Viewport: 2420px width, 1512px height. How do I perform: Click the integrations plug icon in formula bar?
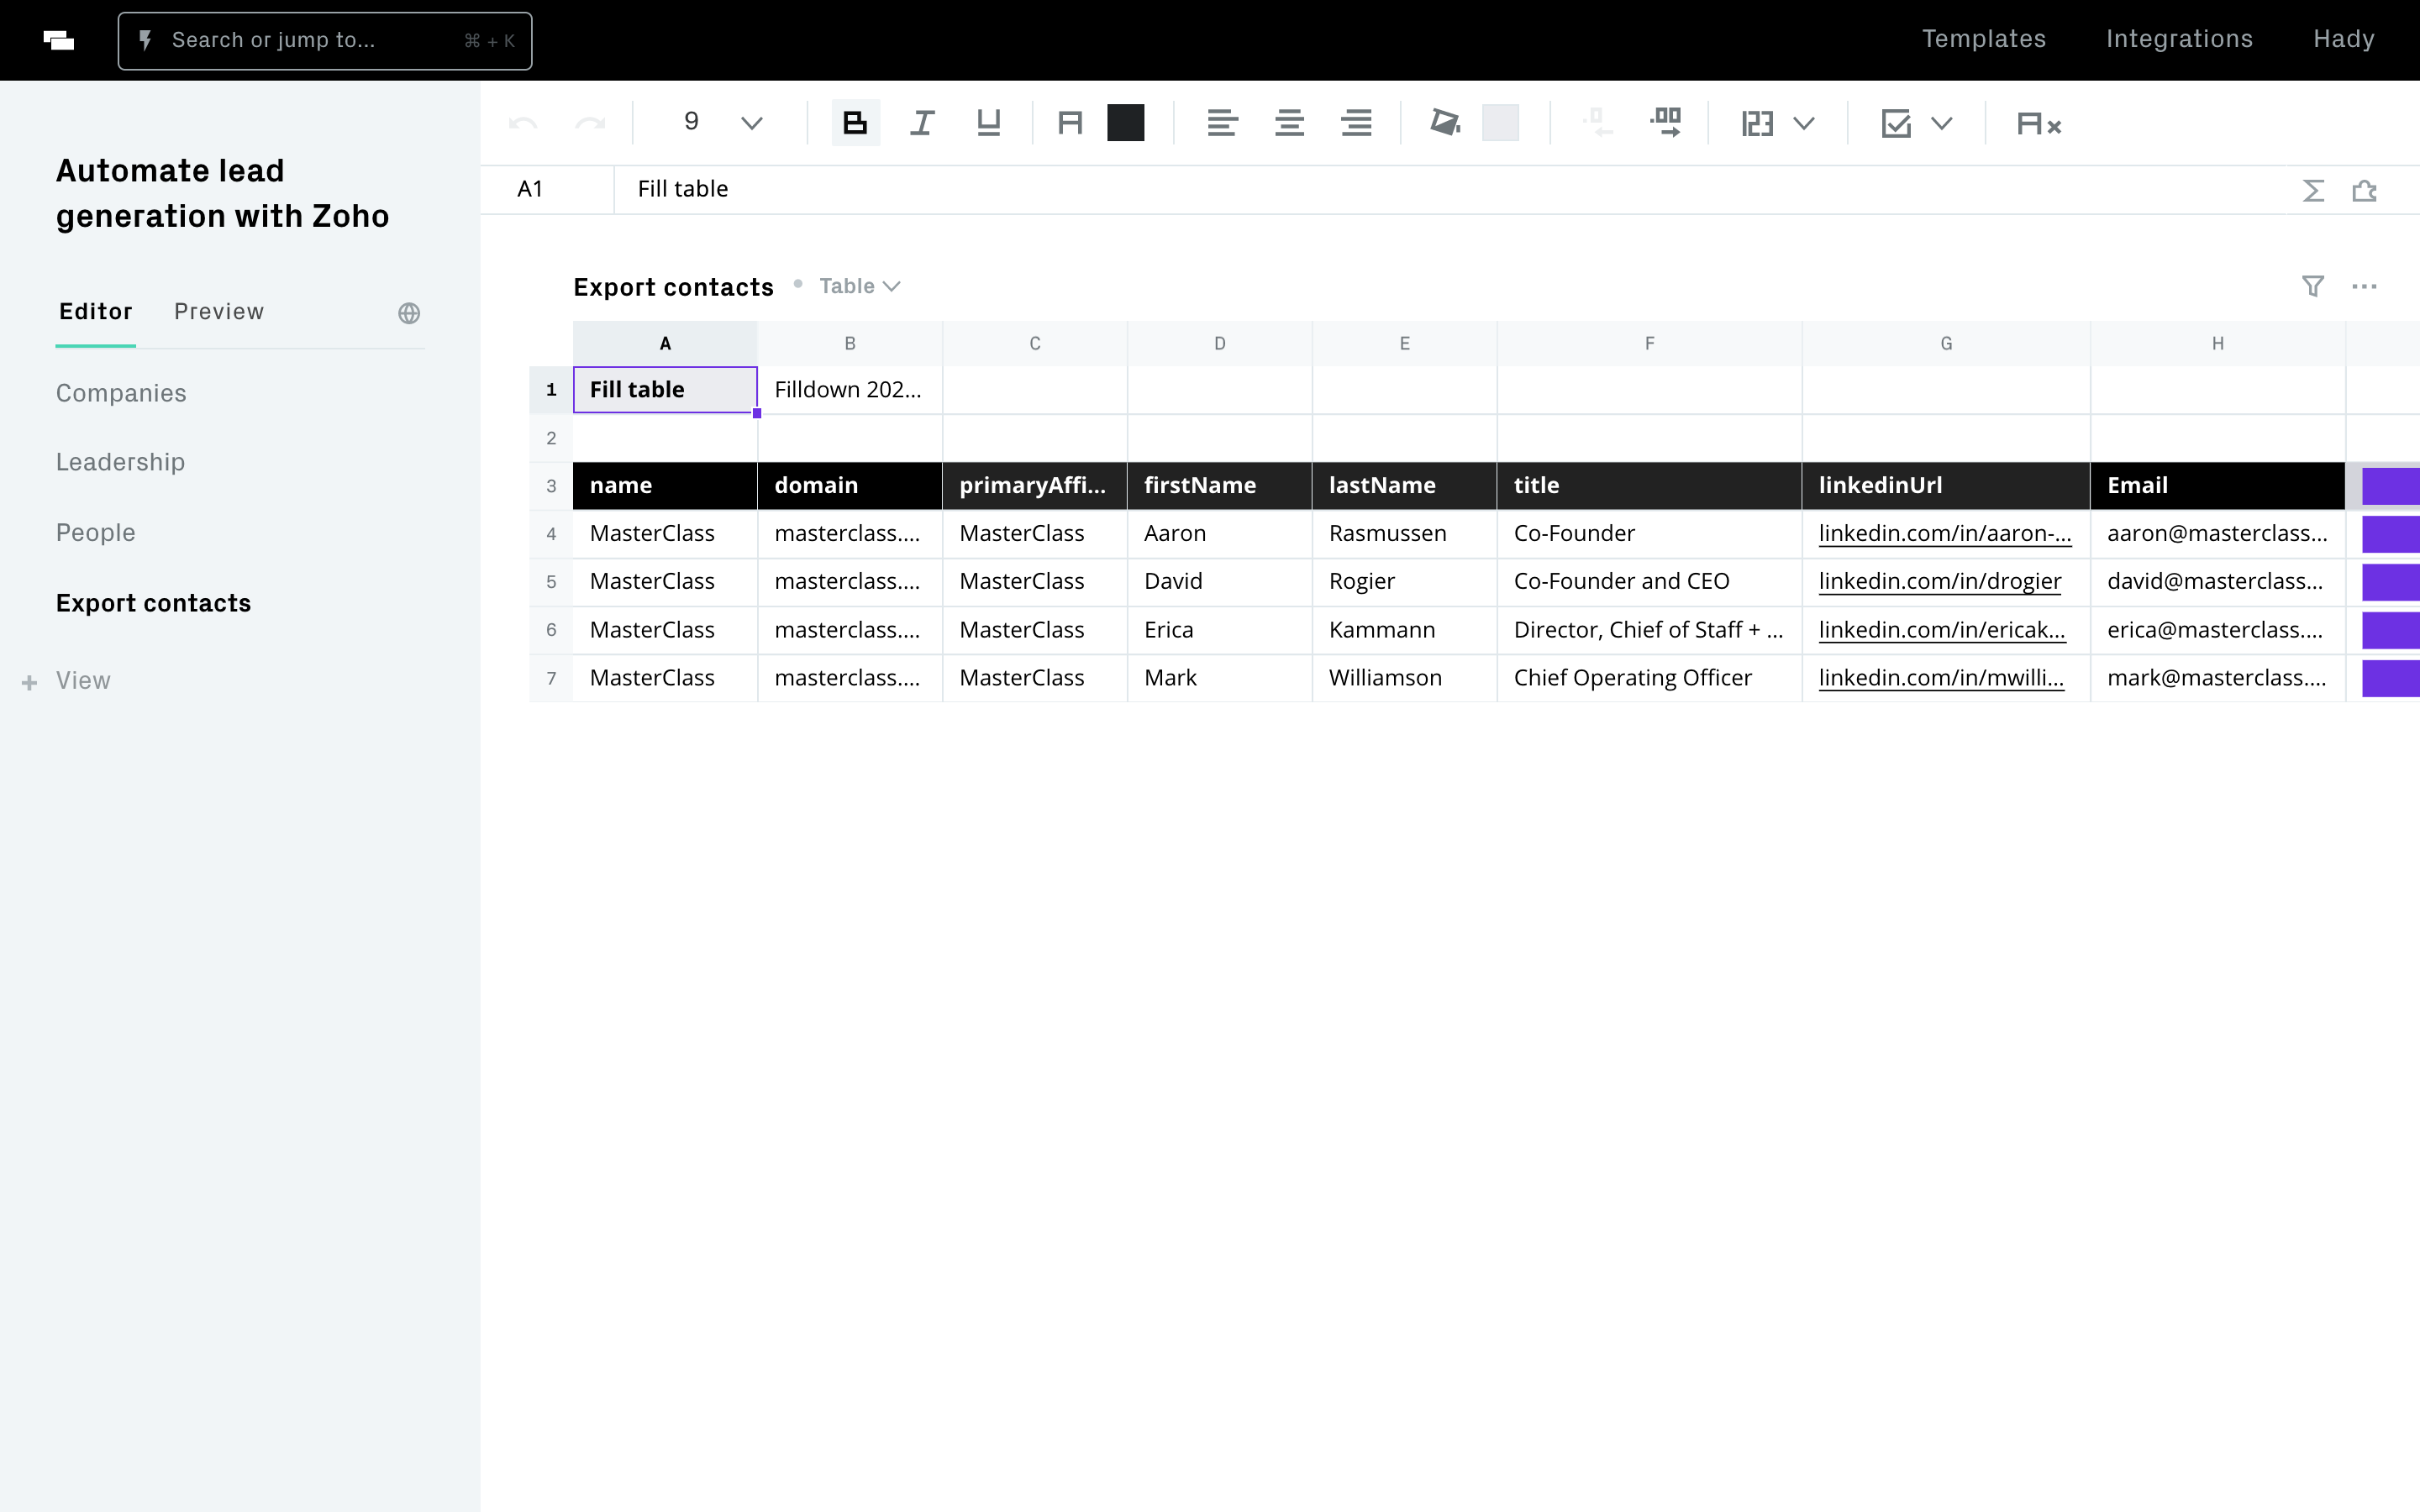coord(2364,190)
